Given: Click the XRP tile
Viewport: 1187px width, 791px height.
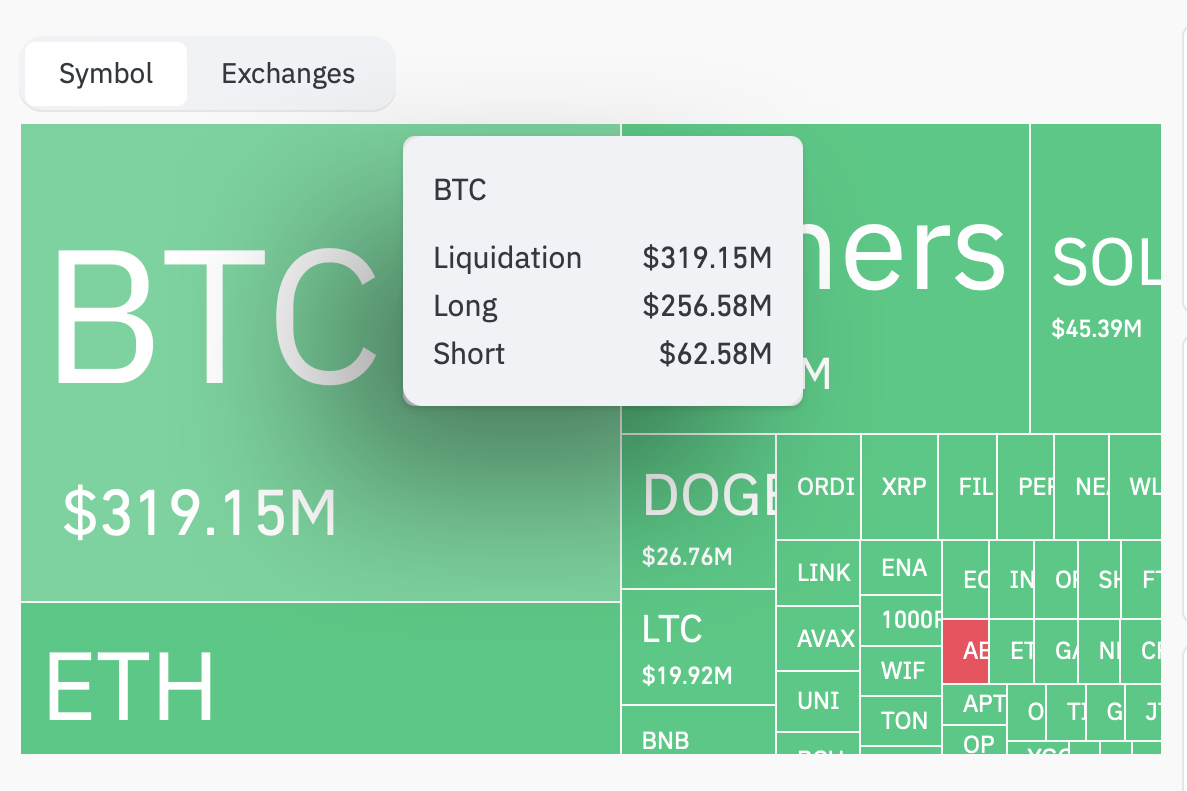Looking at the screenshot, I should click(900, 487).
